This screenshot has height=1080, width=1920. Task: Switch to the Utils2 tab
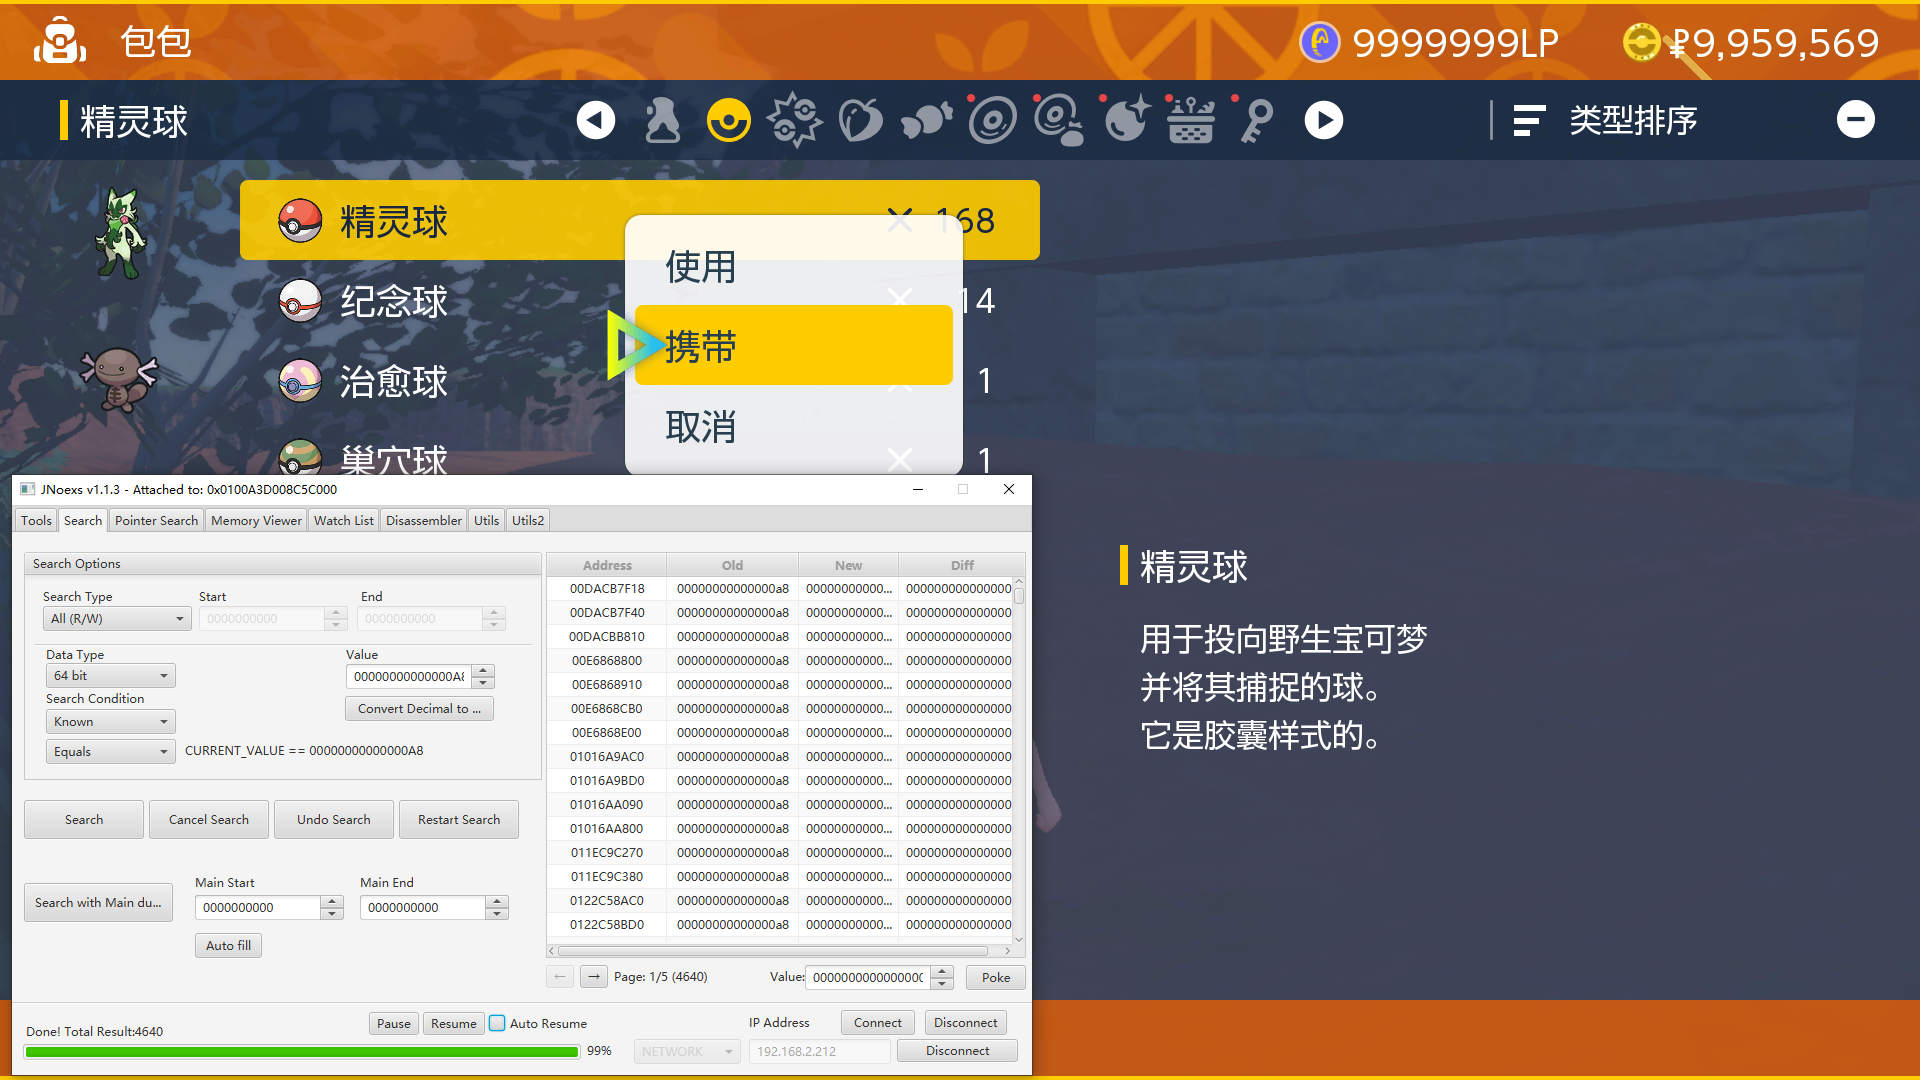[528, 520]
